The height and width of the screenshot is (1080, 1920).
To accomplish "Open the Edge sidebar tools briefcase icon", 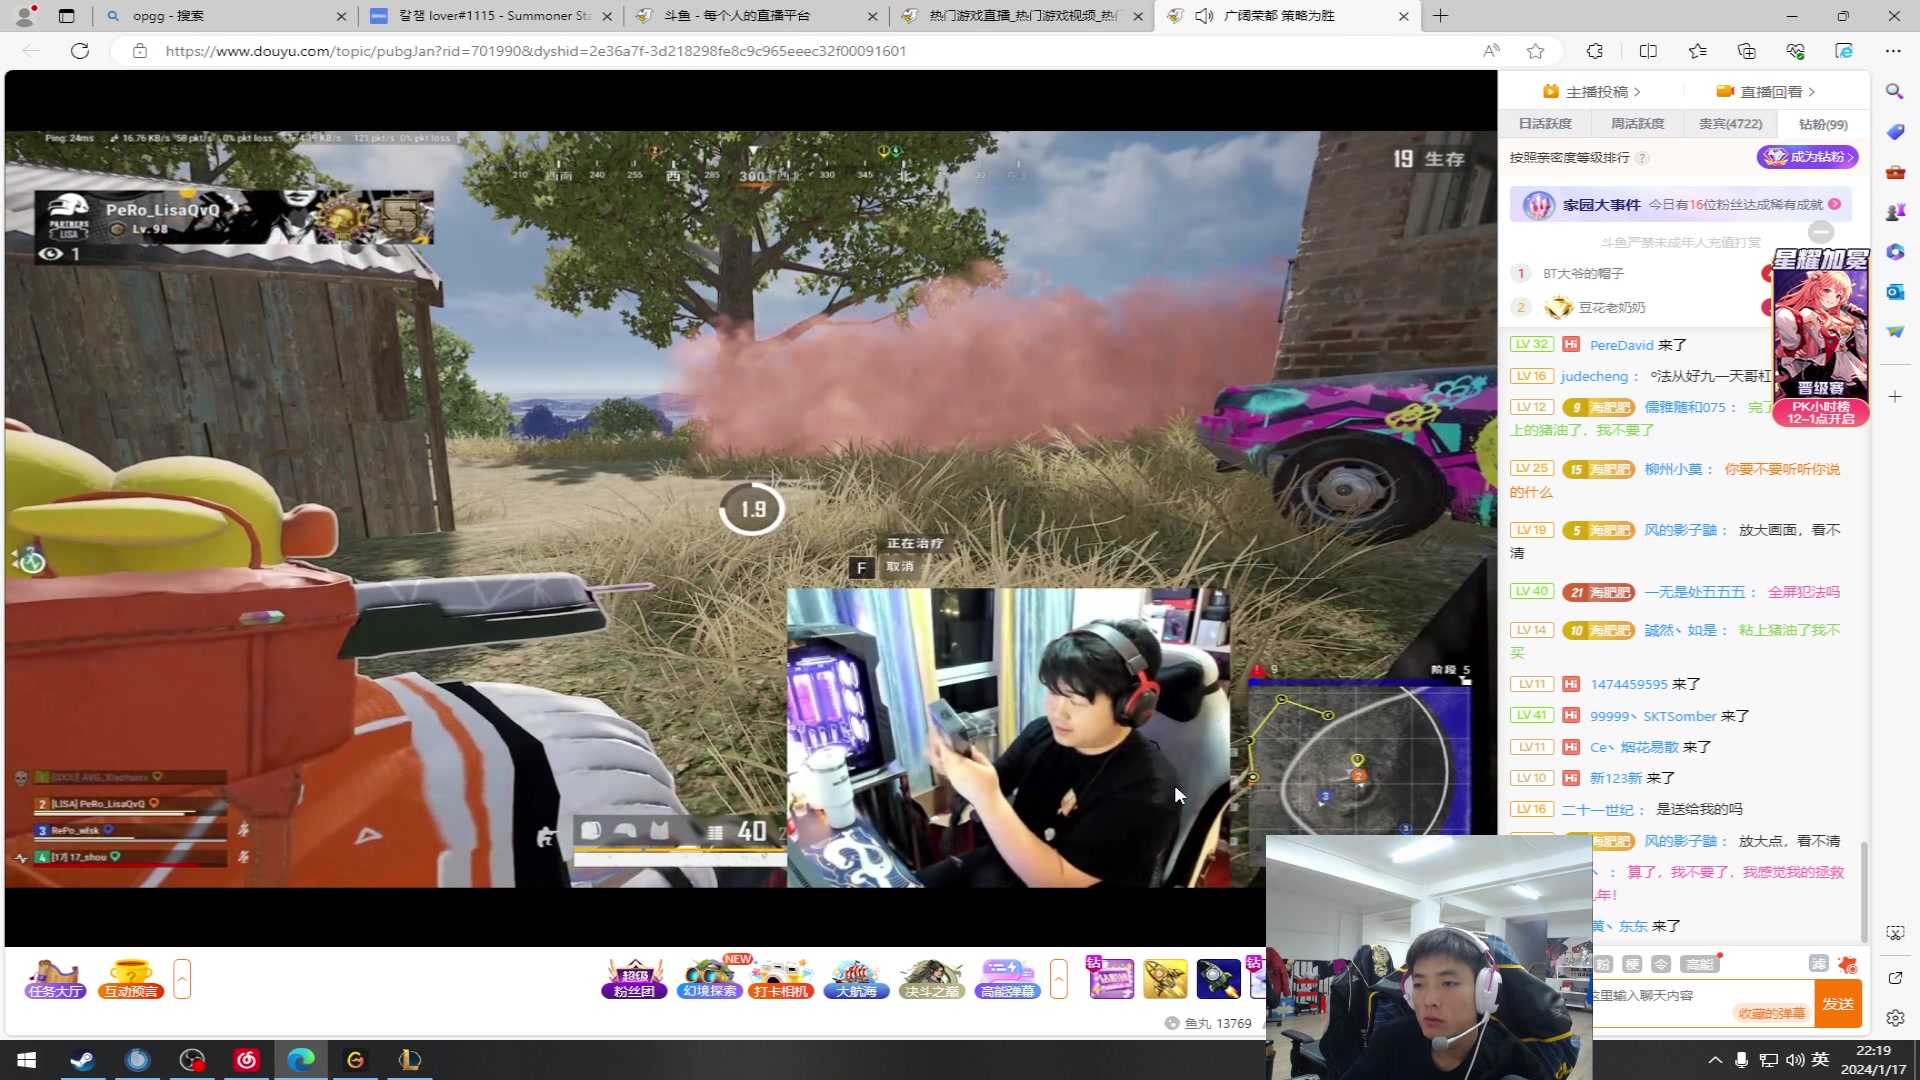I will click(1894, 172).
